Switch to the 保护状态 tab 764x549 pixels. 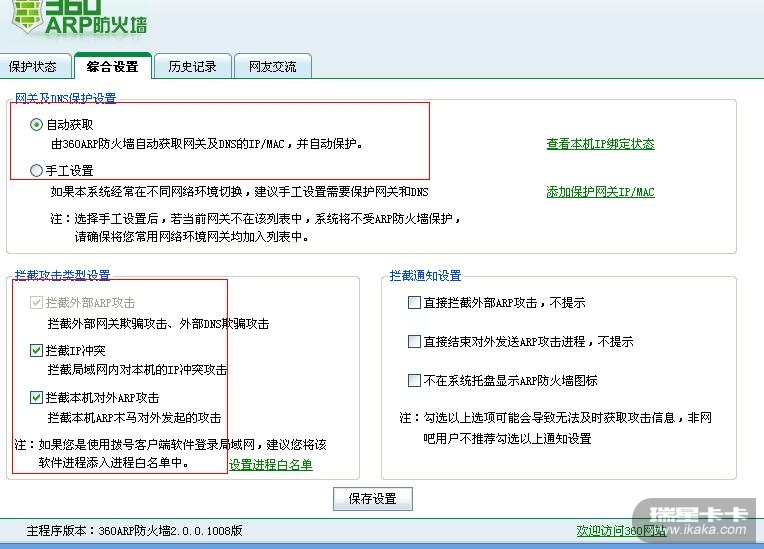point(33,66)
